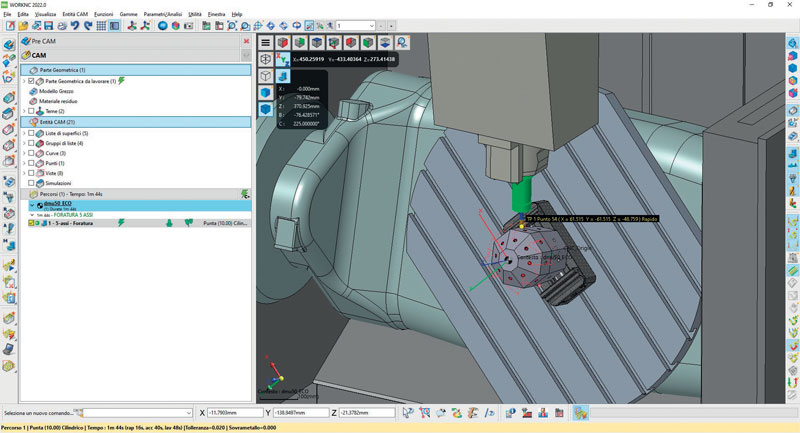Expand the Curve (3) node

(x=24, y=153)
